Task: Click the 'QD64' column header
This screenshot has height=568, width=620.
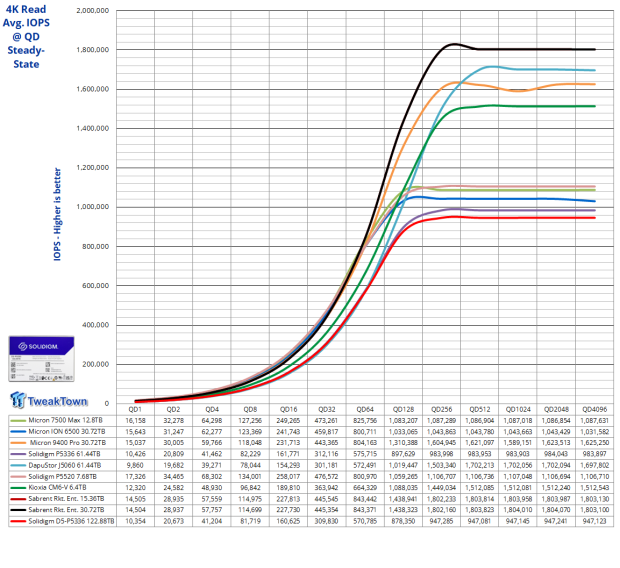Action: coord(365,409)
